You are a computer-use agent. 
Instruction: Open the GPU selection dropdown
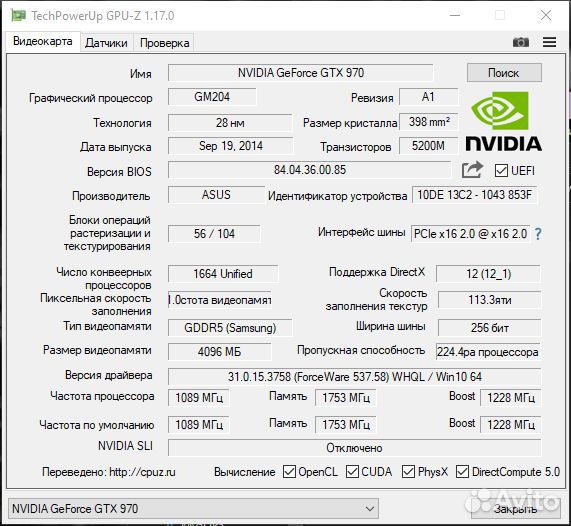click(x=193, y=509)
